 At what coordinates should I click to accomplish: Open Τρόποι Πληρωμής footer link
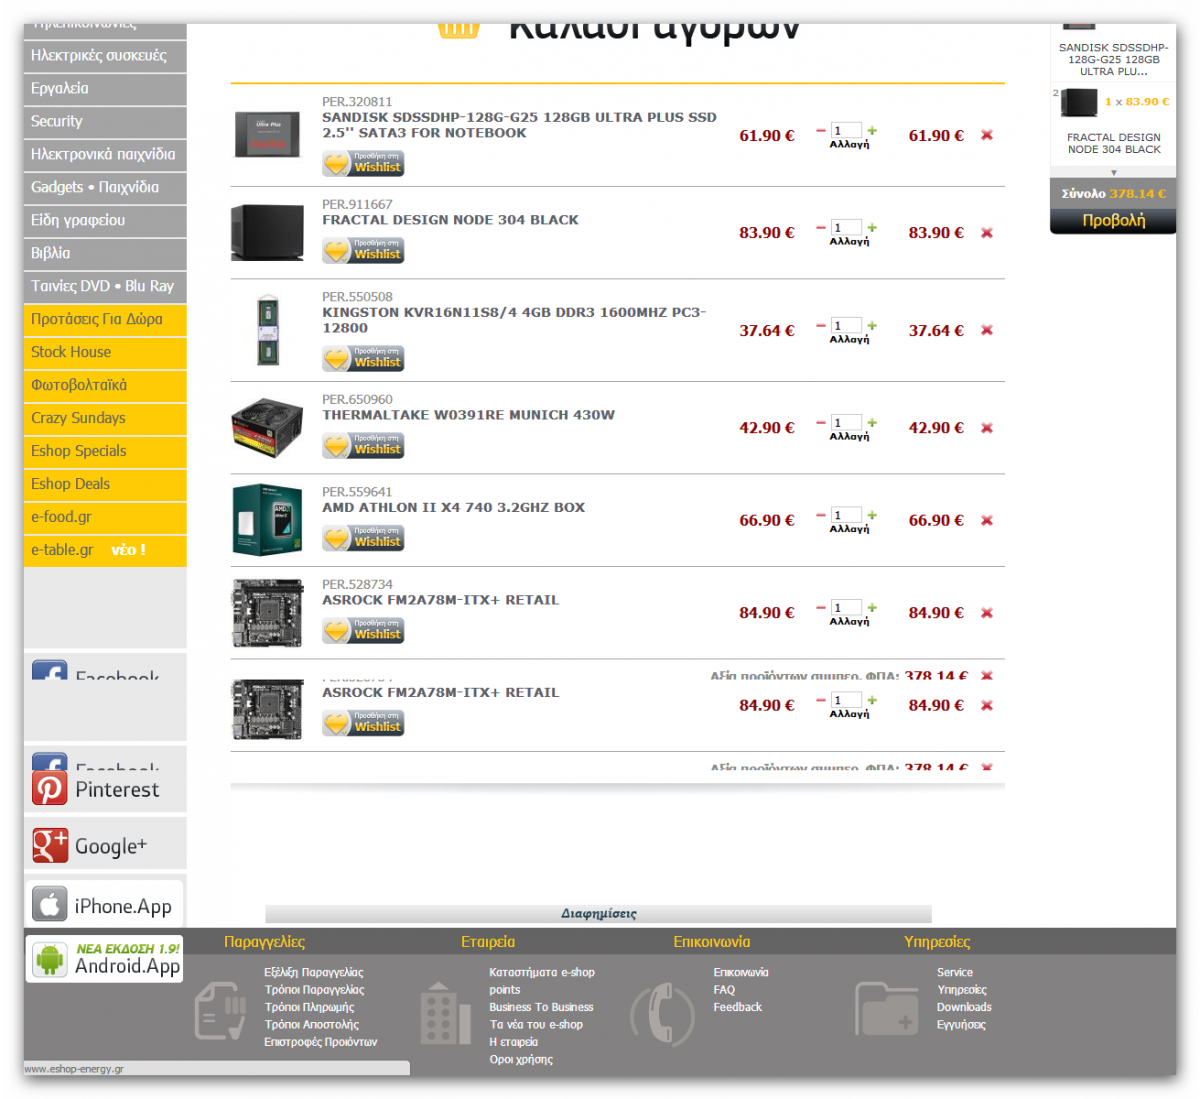(x=309, y=1007)
